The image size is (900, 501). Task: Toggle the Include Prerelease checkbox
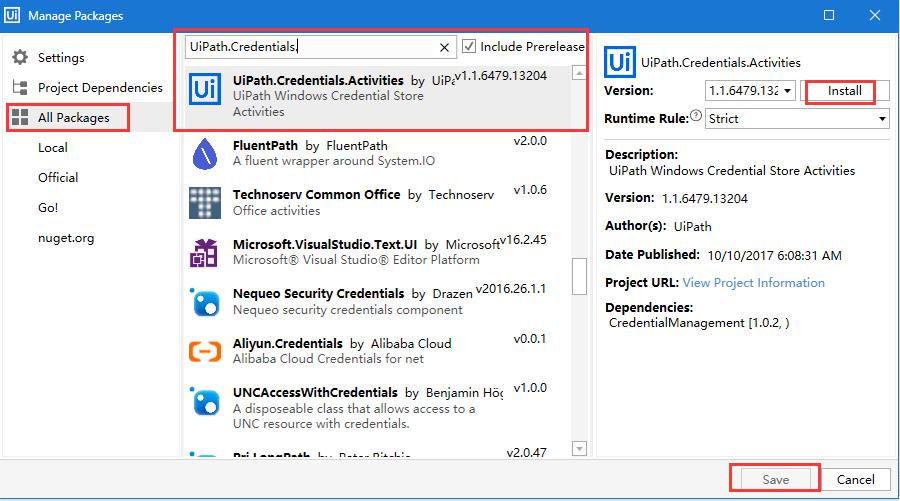coord(470,47)
